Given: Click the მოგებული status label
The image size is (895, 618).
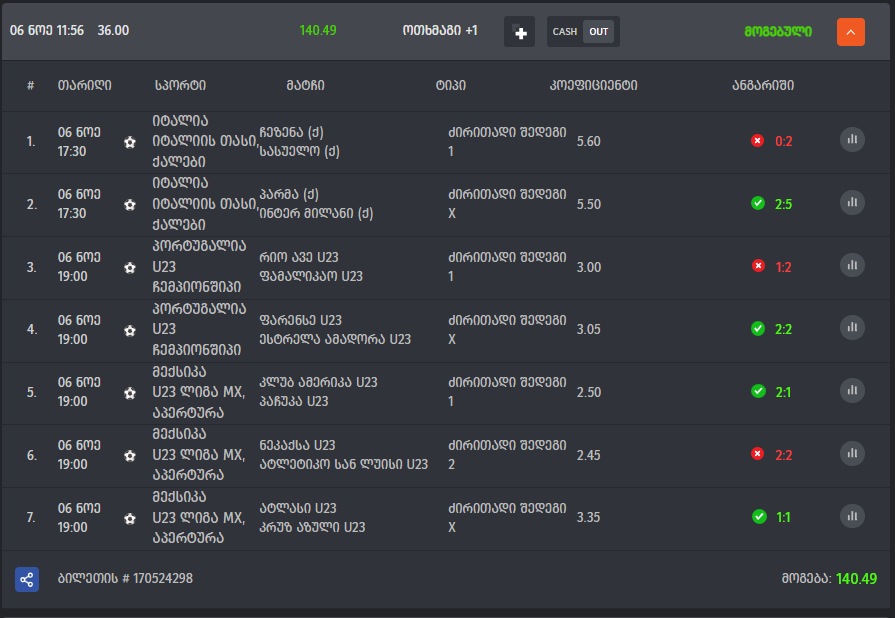Looking at the screenshot, I should [777, 32].
